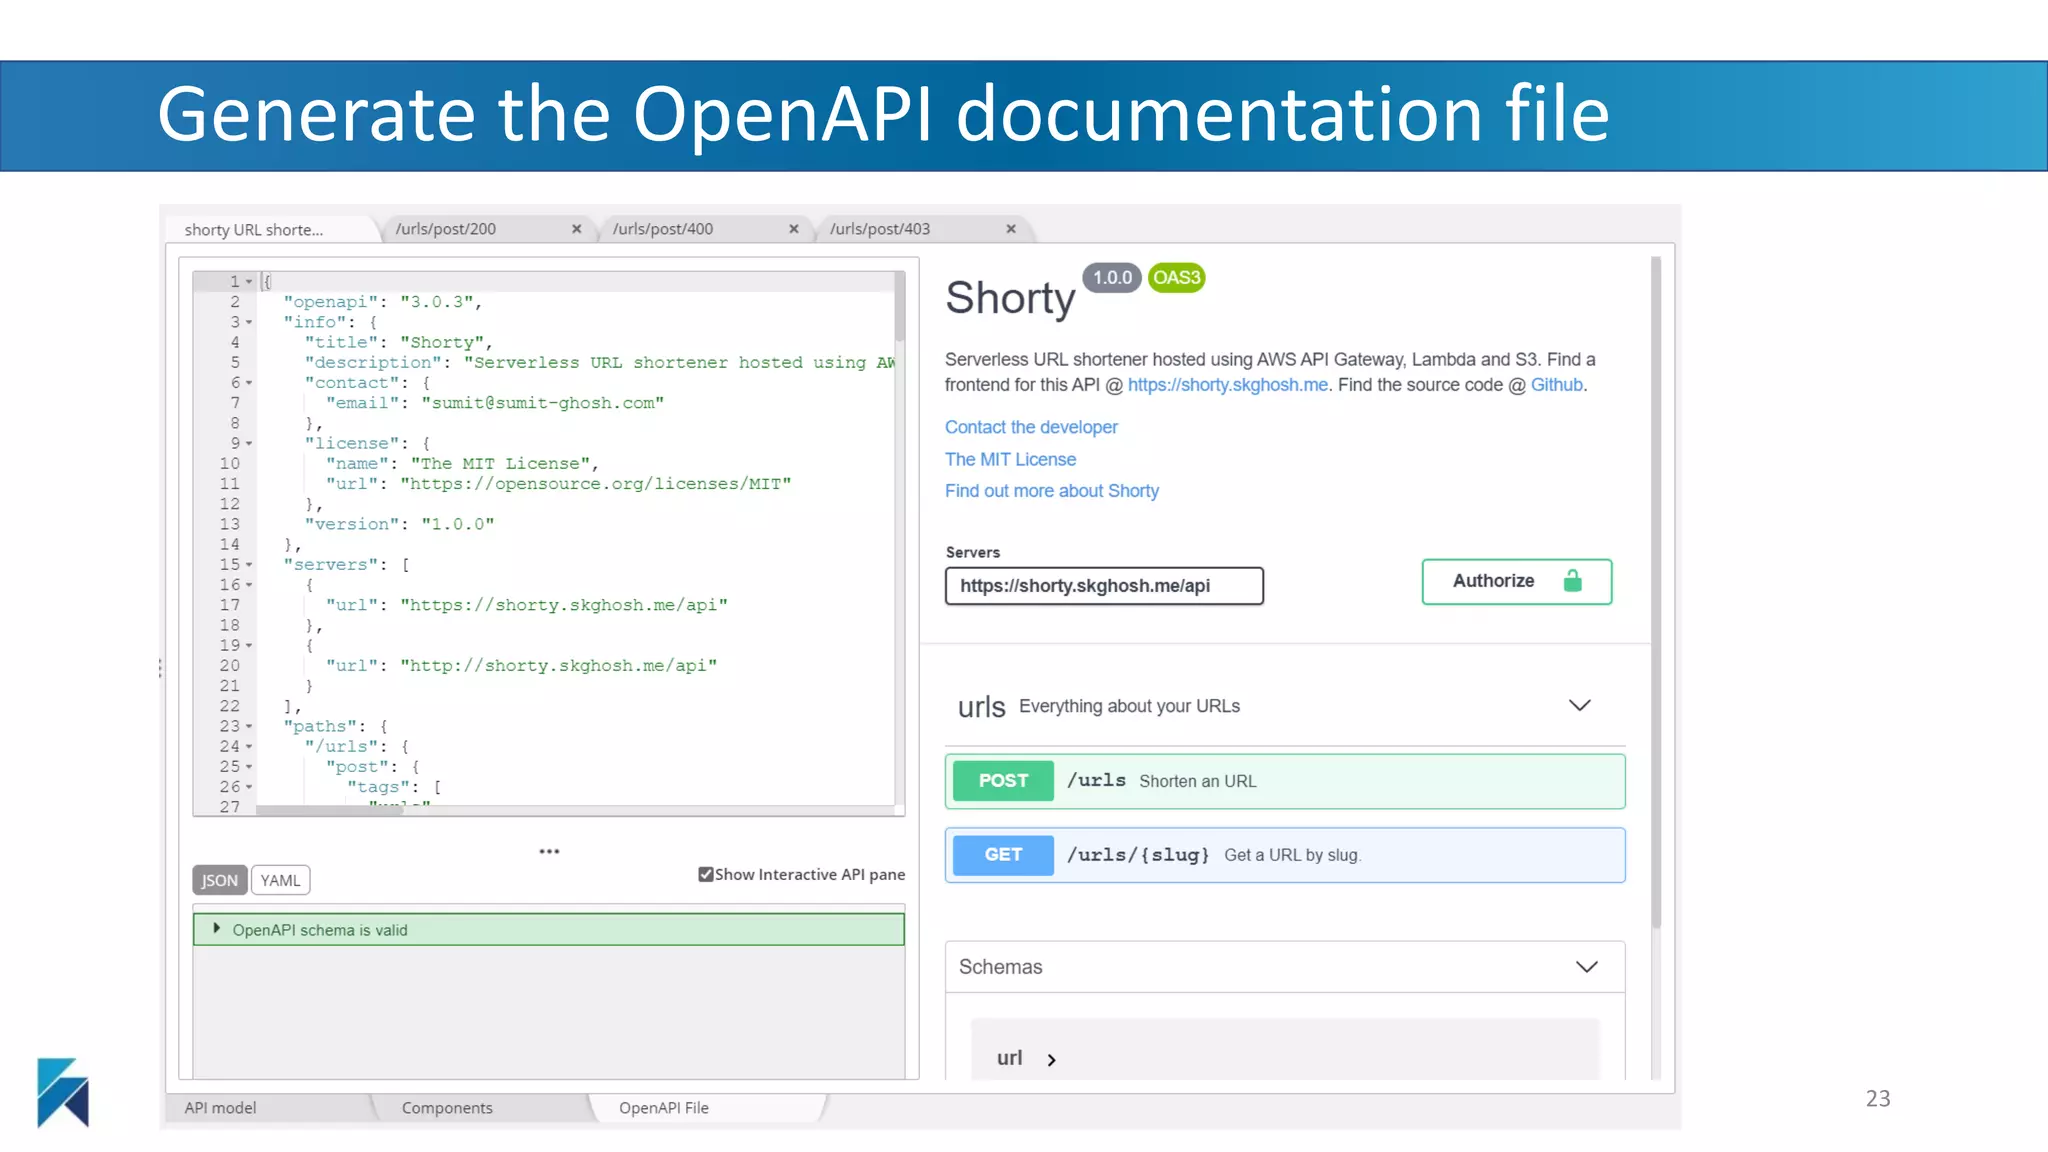Close the /urls/post/400 tab
The width and height of the screenshot is (2048, 1152).
pos(793,229)
